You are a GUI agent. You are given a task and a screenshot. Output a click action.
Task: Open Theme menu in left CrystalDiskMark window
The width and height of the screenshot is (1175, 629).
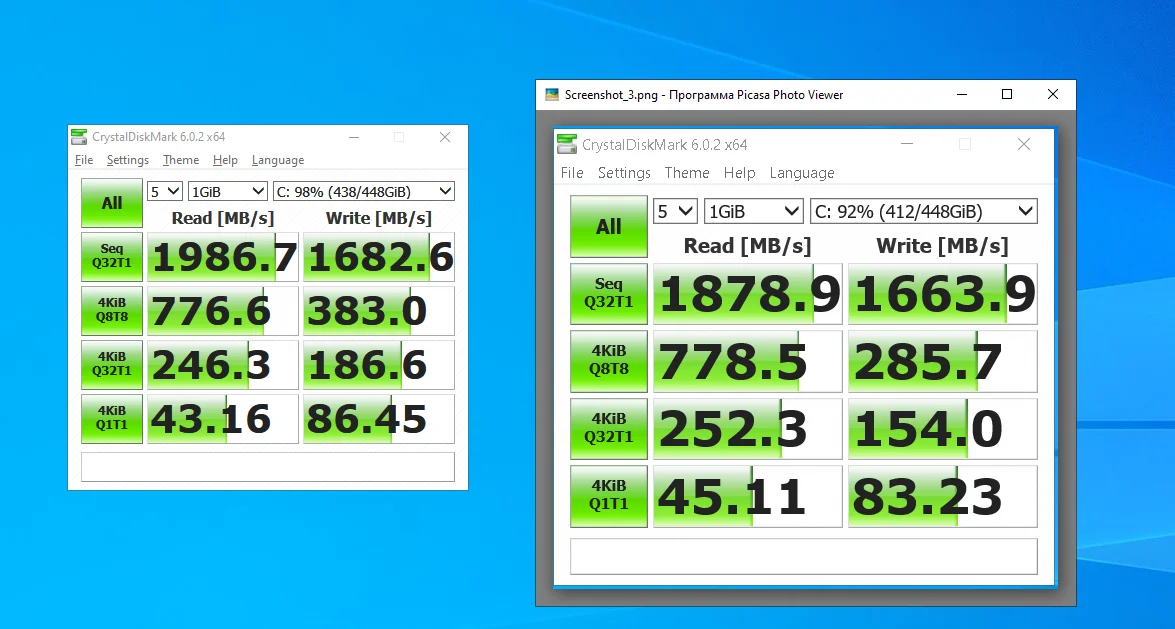(x=181, y=160)
